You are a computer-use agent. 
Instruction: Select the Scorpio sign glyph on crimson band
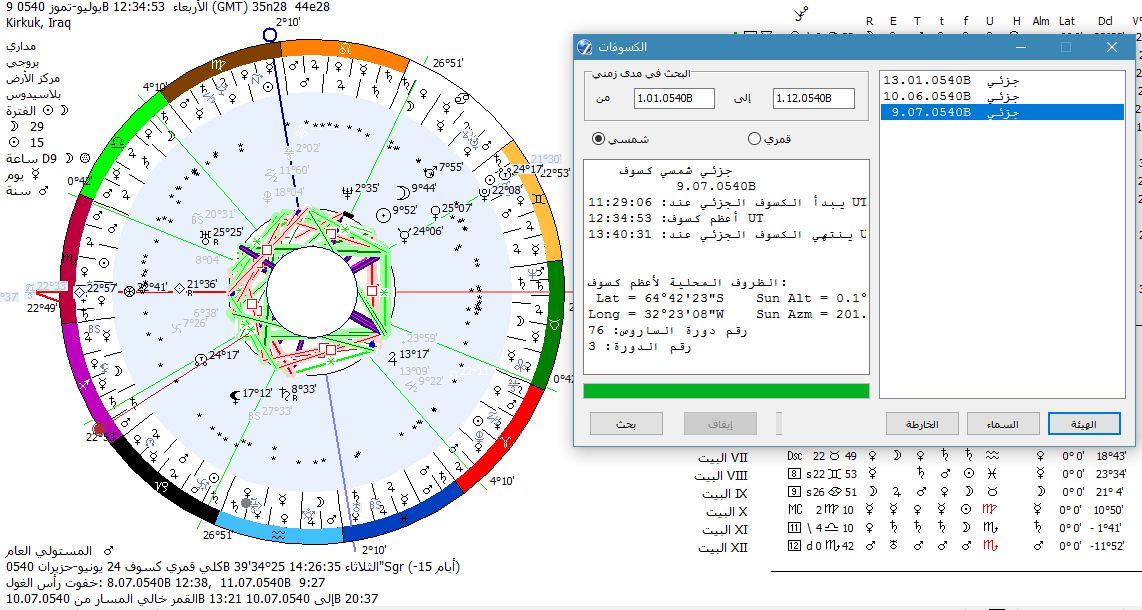click(x=71, y=258)
